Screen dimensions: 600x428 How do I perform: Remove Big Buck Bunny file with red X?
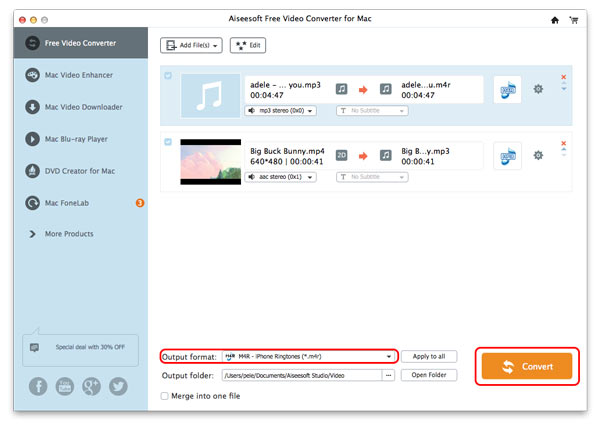click(564, 143)
